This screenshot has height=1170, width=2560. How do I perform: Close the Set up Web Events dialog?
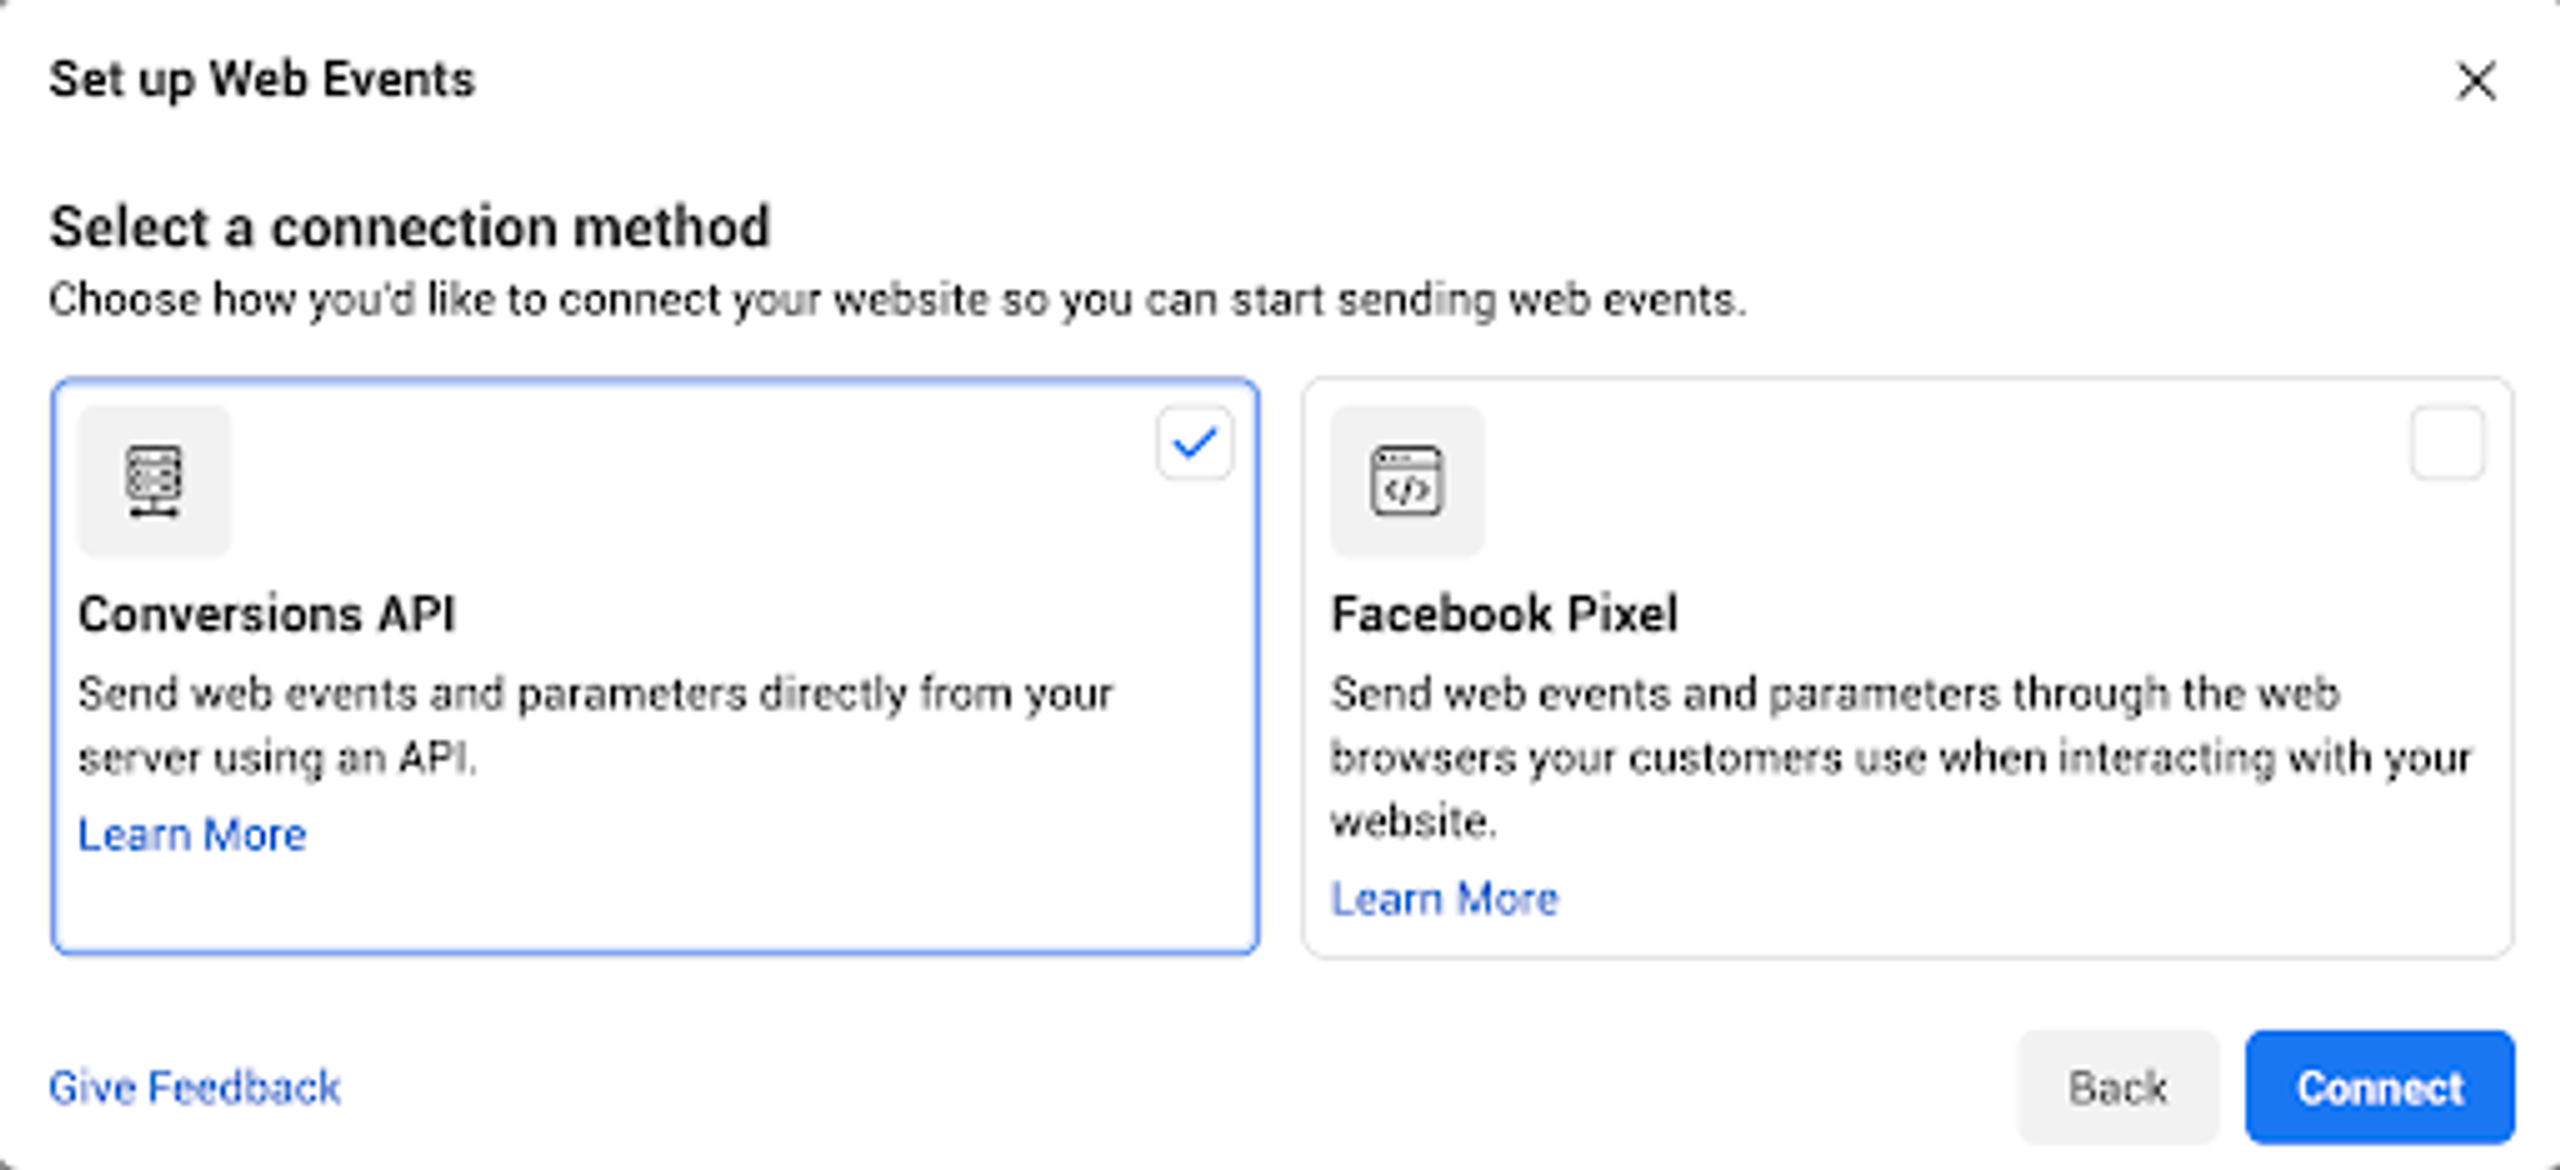pyautogui.click(x=2476, y=81)
